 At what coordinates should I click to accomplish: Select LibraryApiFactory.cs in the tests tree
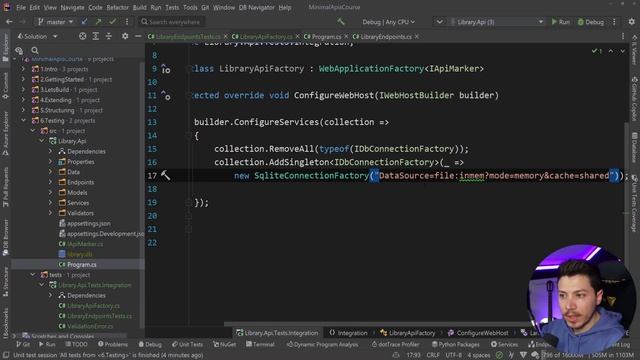[93, 306]
